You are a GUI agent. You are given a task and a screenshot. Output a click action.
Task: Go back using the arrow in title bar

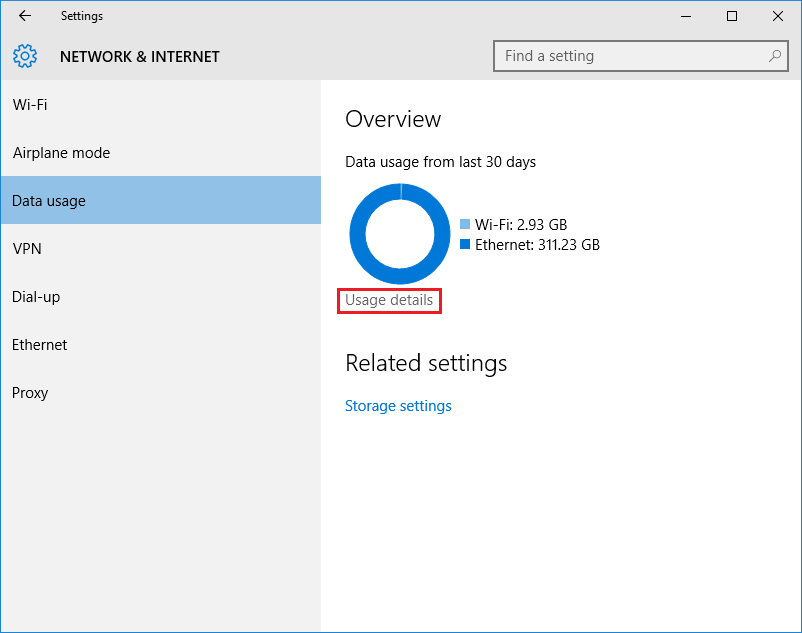pos(25,16)
